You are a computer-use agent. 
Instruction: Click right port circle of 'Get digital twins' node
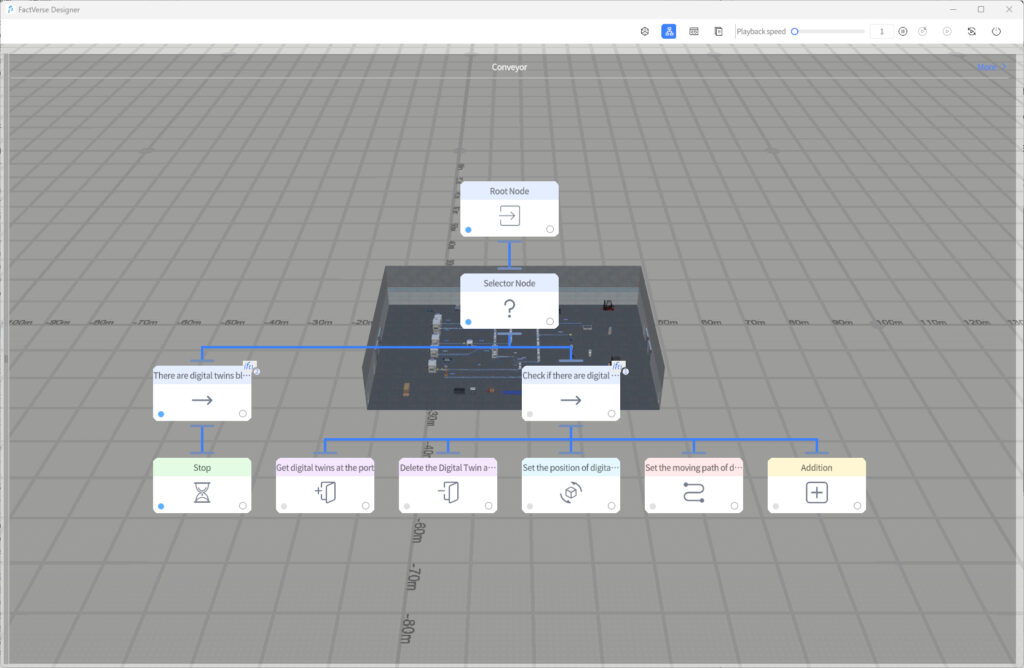point(366,505)
